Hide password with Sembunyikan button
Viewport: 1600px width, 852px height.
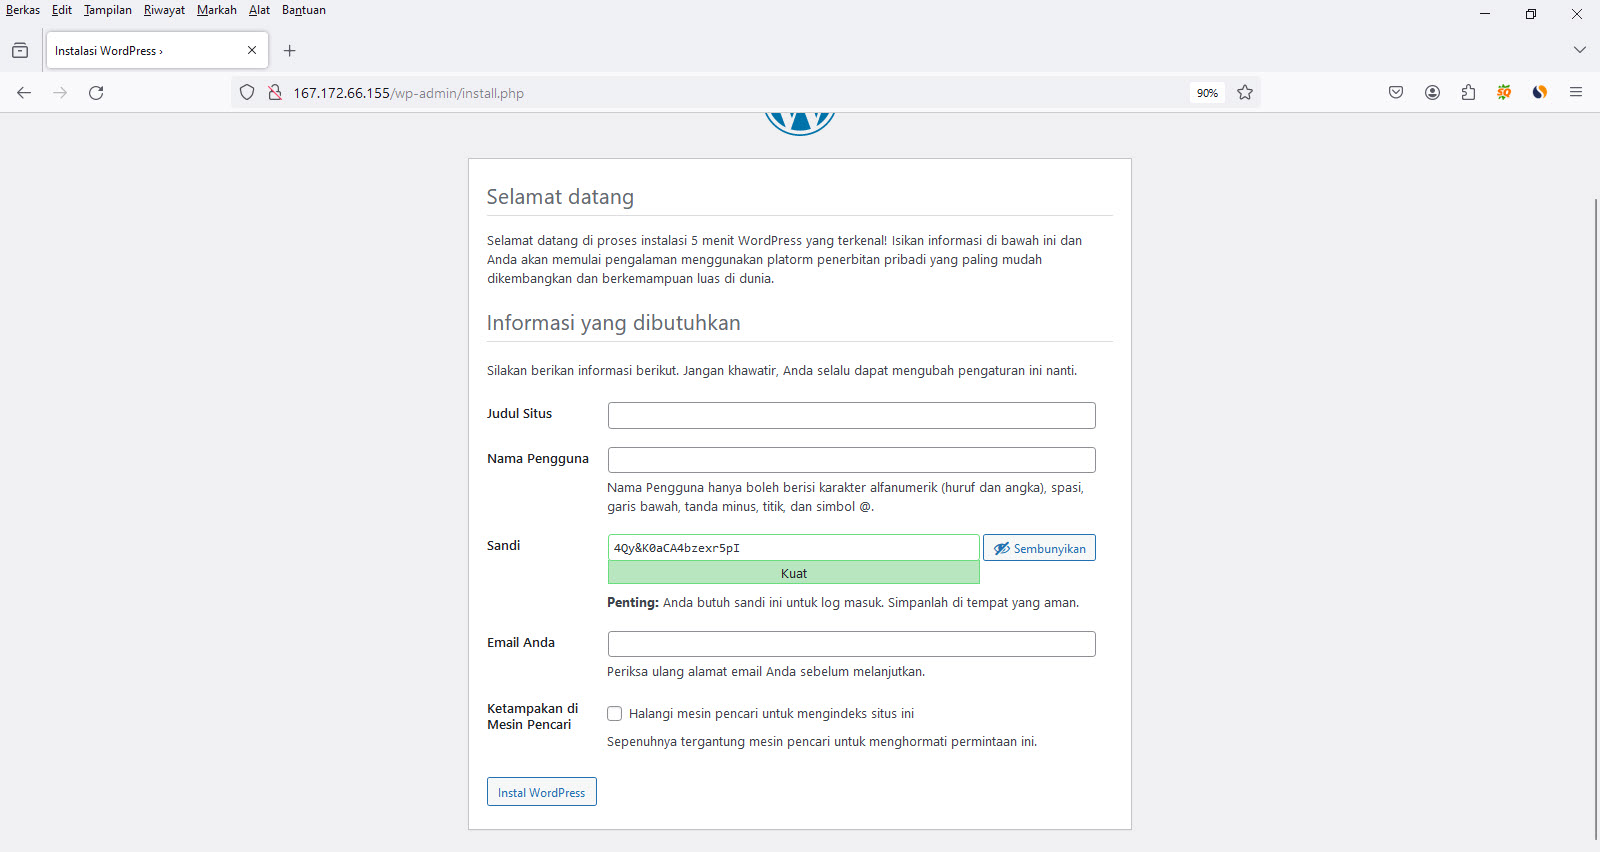click(1039, 548)
